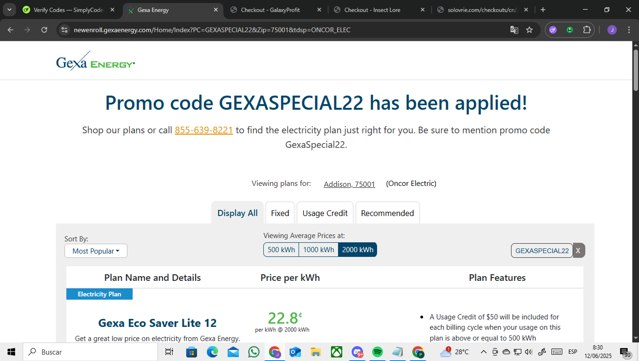This screenshot has width=639, height=361.
Task: Click the 22.8¢ price per kWh
Action: point(284,318)
